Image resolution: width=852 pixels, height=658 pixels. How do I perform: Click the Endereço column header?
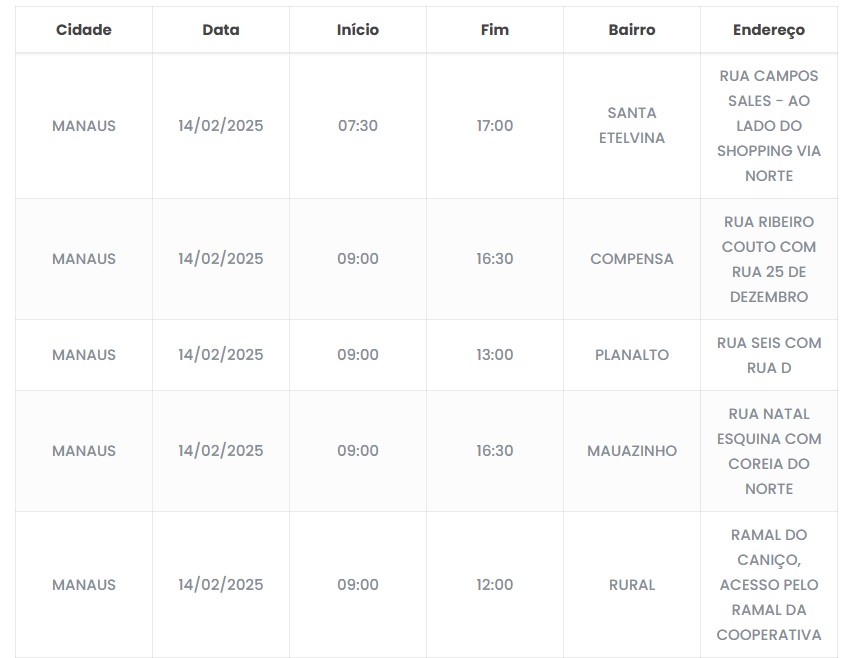769,30
